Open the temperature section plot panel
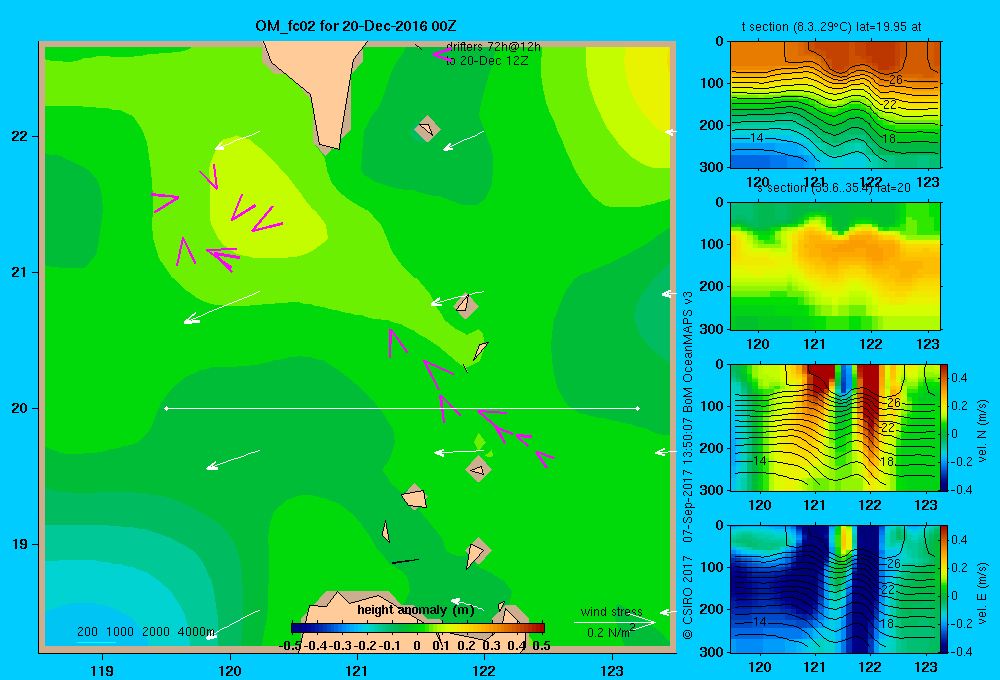Image resolution: width=1000 pixels, height=680 pixels. click(x=835, y=104)
